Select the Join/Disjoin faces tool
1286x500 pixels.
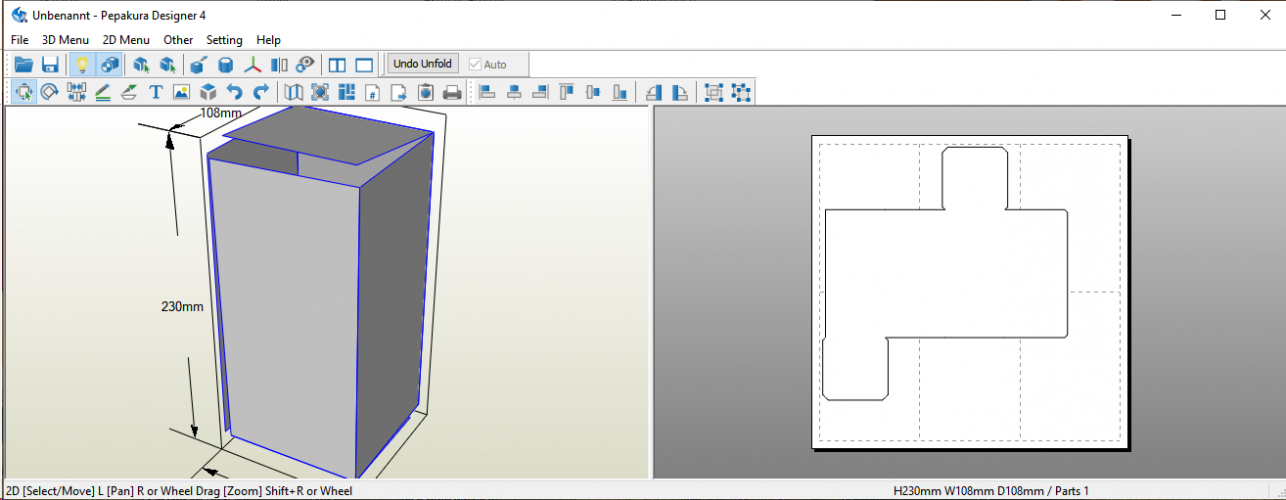76,92
